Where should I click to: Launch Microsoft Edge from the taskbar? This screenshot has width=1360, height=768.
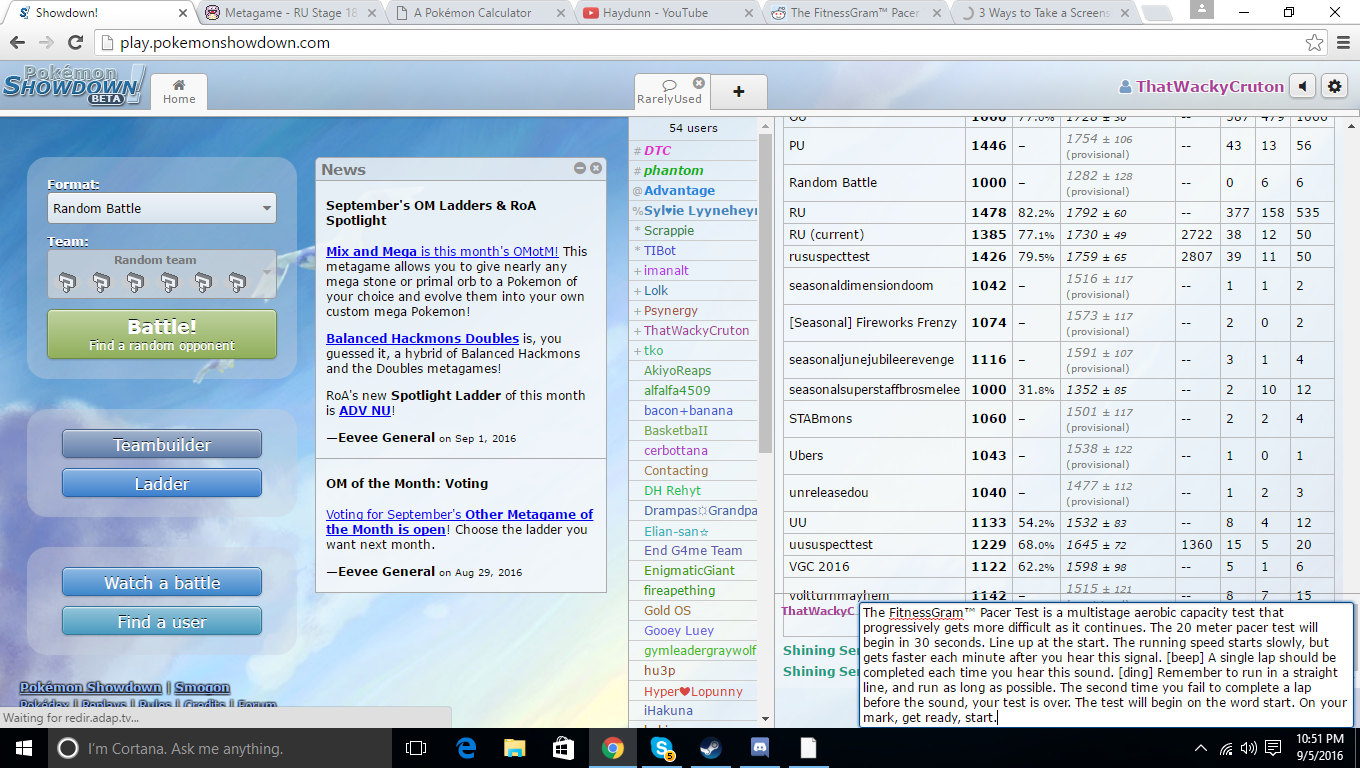[x=466, y=748]
